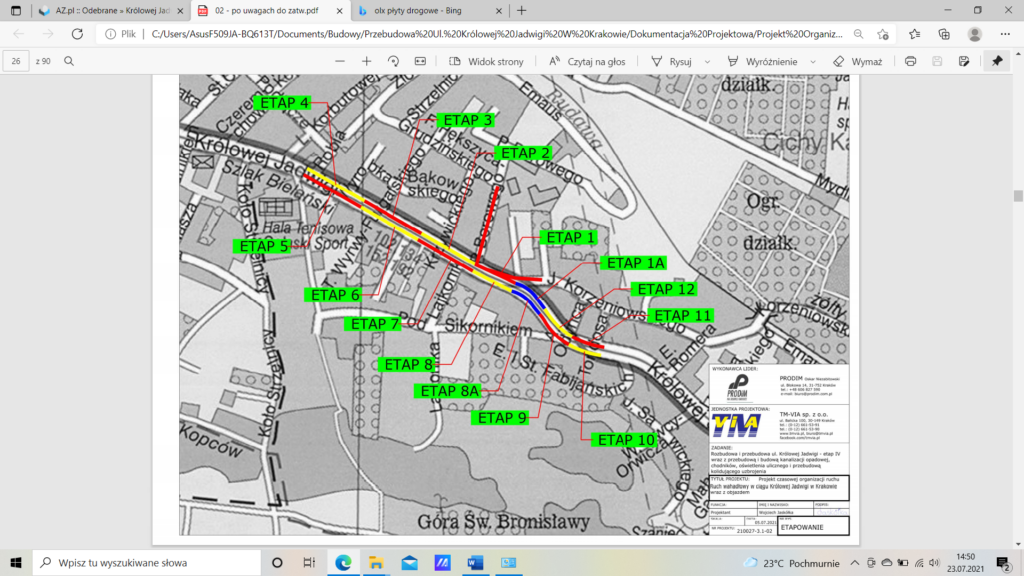Click the zoom in (plus) button
1024x576 pixels.
pos(366,61)
